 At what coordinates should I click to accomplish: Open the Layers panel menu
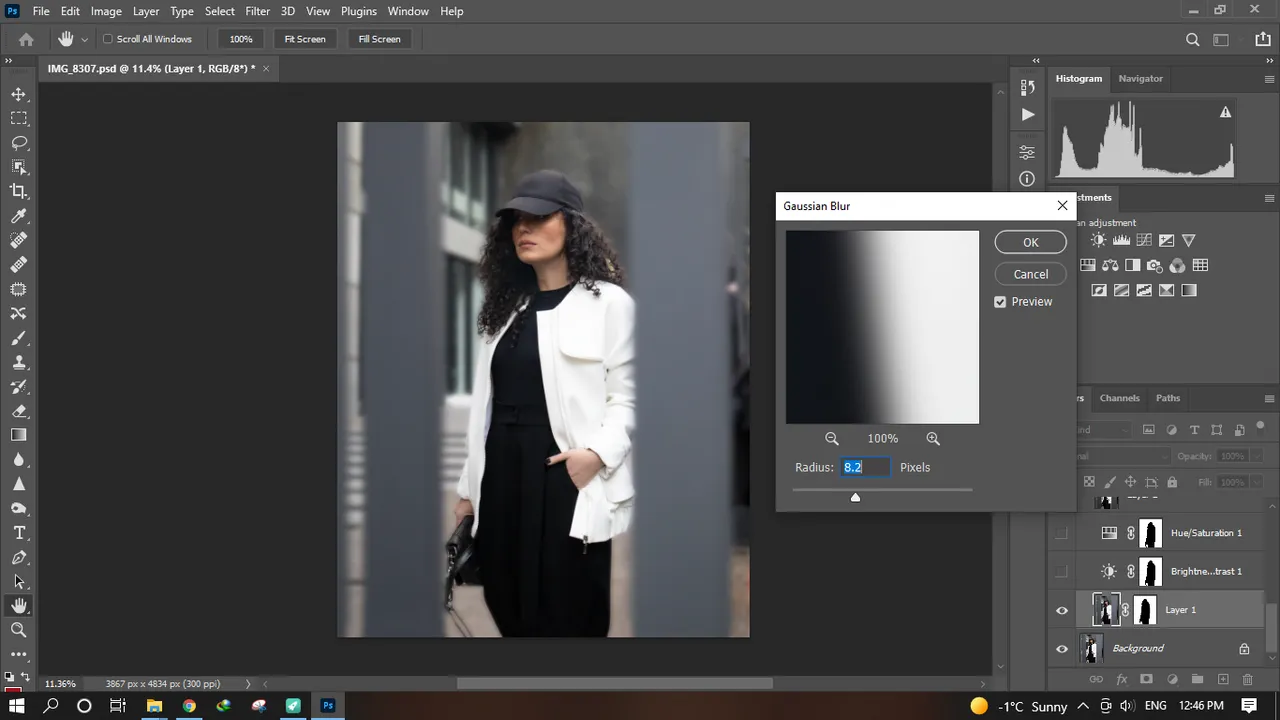1270,398
